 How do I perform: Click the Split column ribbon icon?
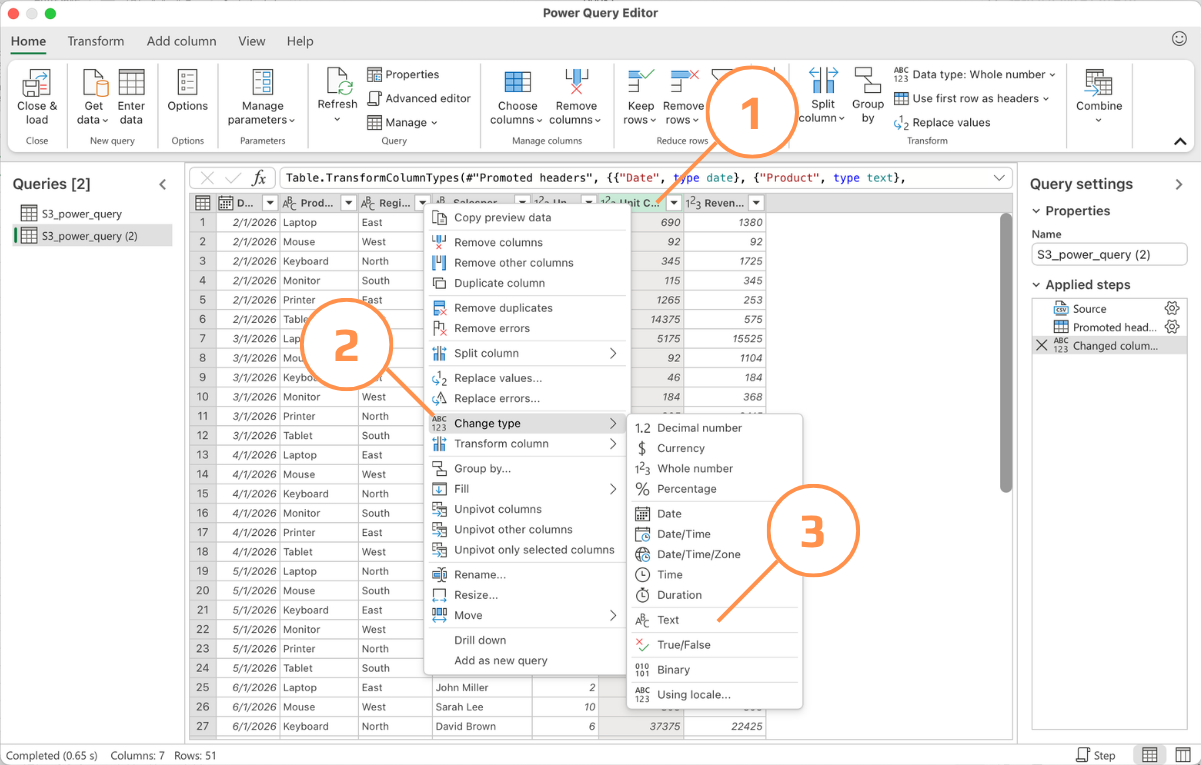coord(823,81)
